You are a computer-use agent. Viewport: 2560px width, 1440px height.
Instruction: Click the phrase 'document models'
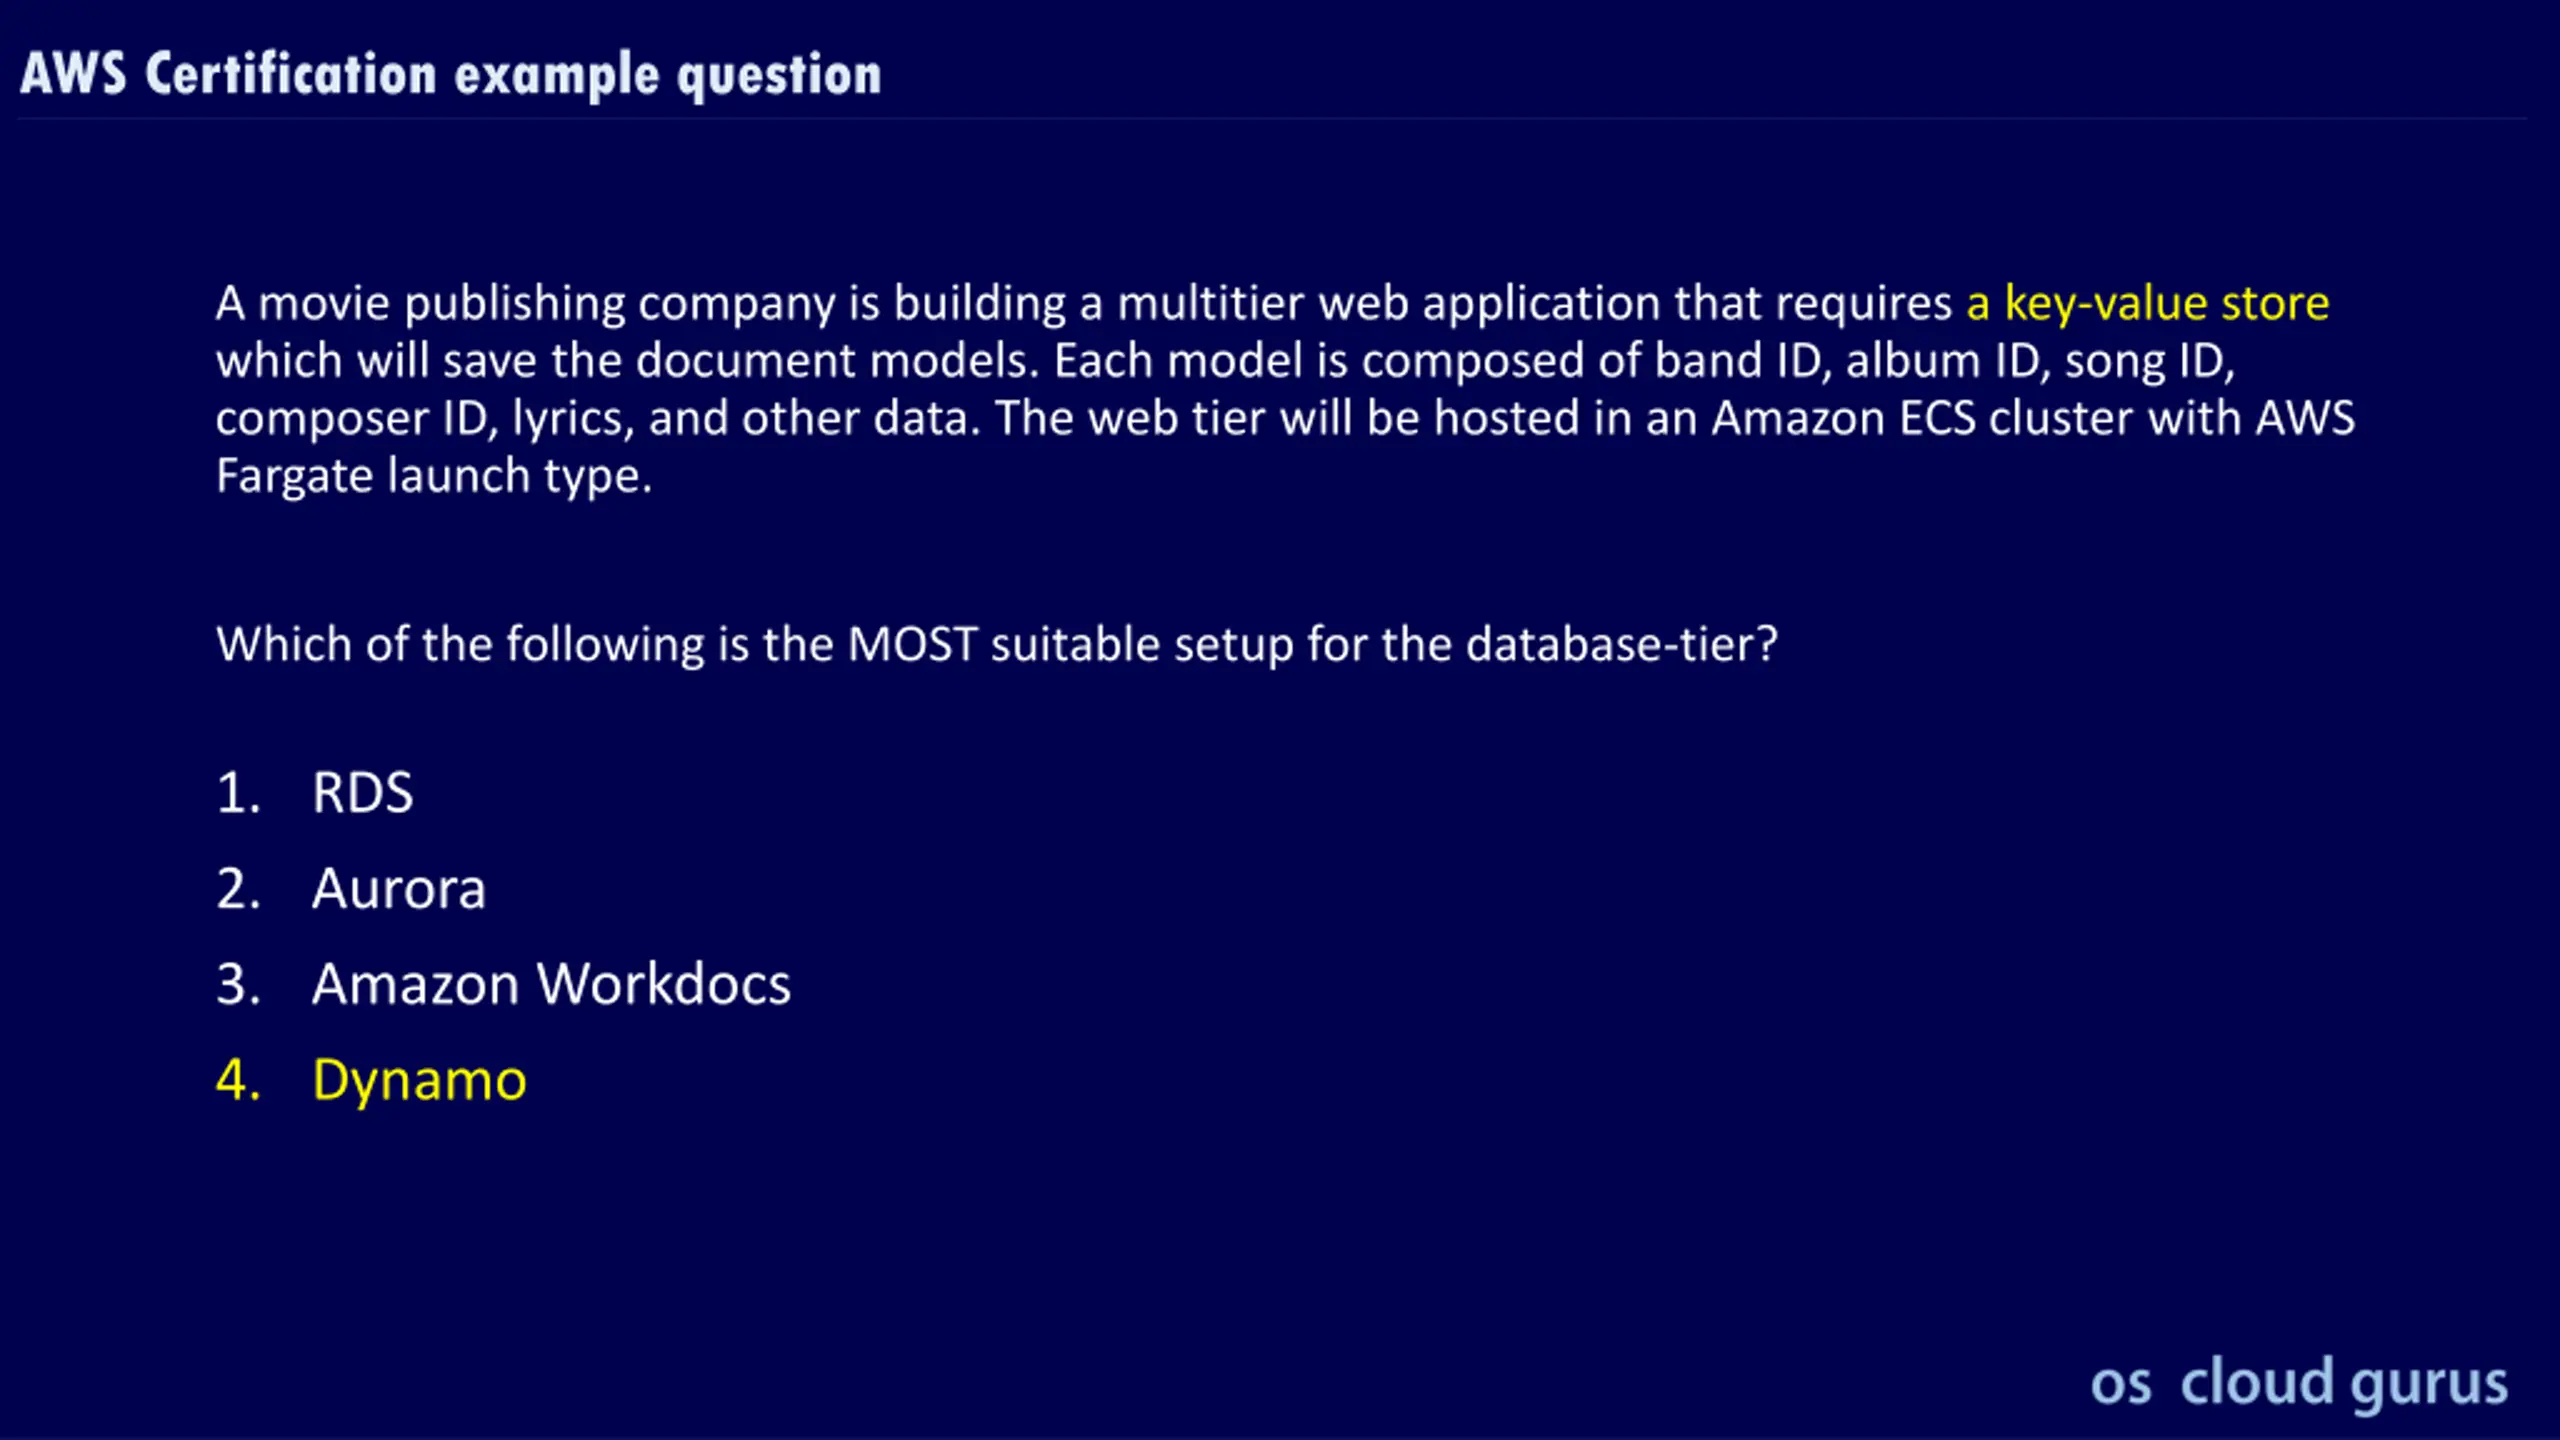(838, 361)
